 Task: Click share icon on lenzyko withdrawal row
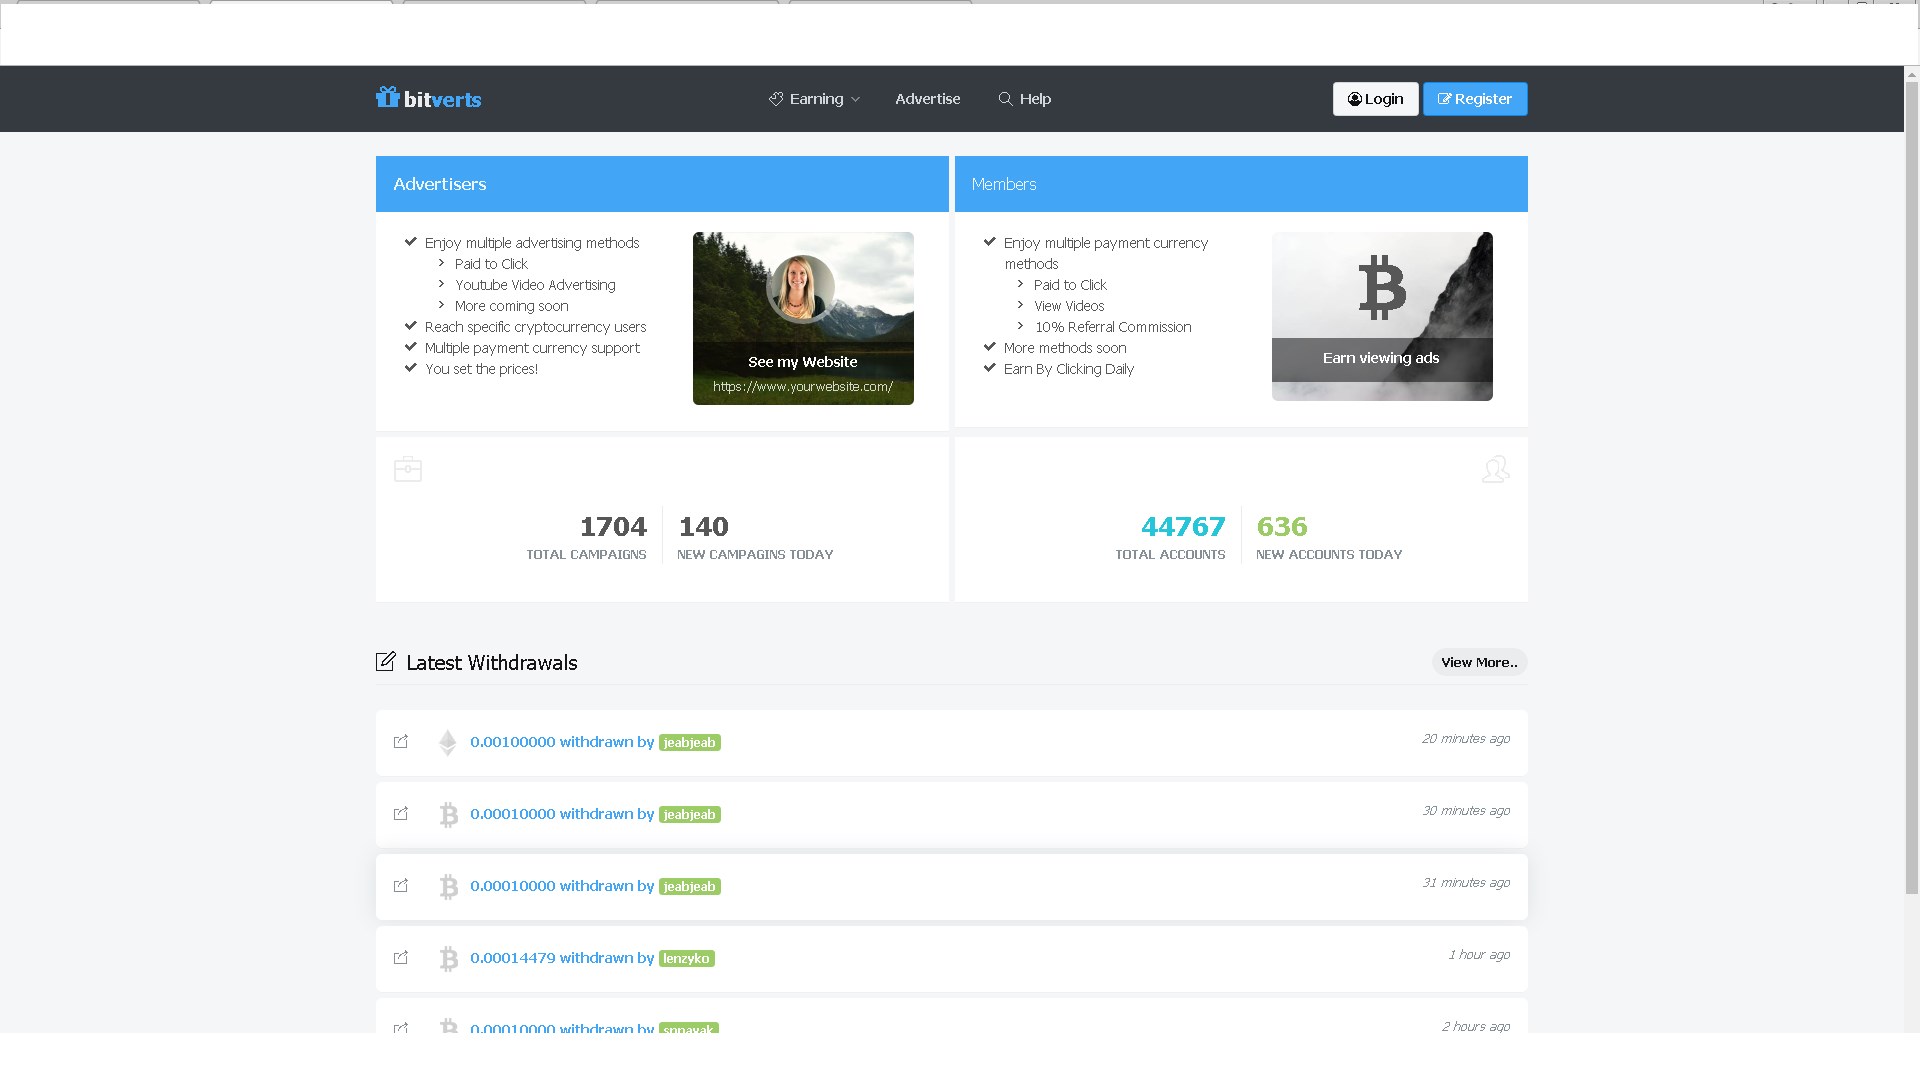click(401, 958)
